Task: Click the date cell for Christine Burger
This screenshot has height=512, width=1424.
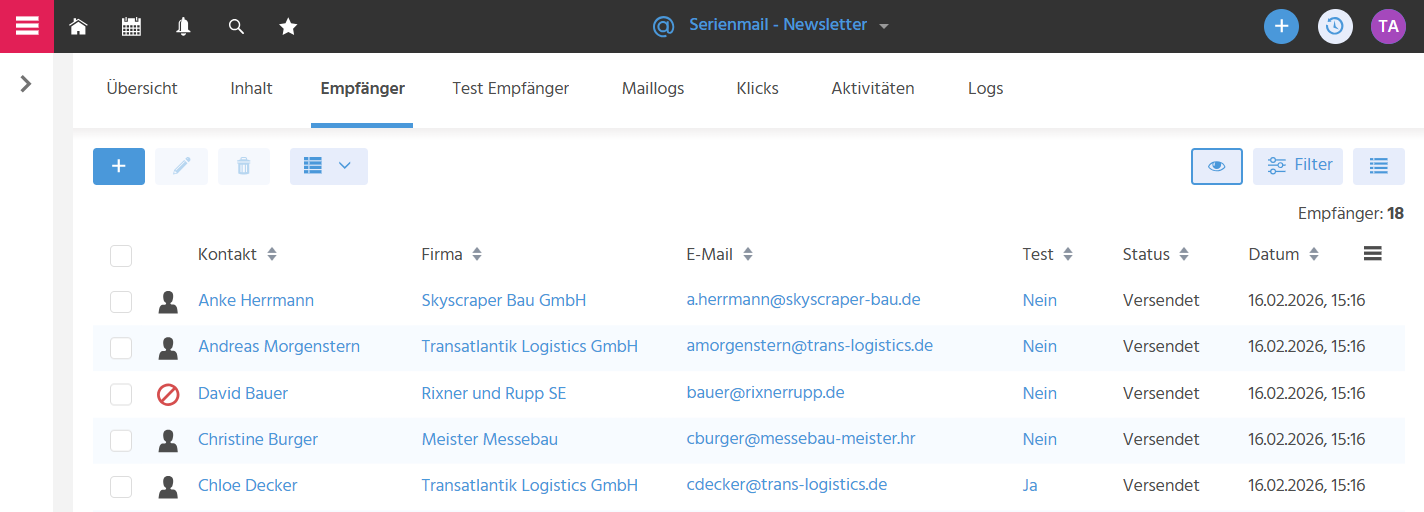Action: point(1307,439)
